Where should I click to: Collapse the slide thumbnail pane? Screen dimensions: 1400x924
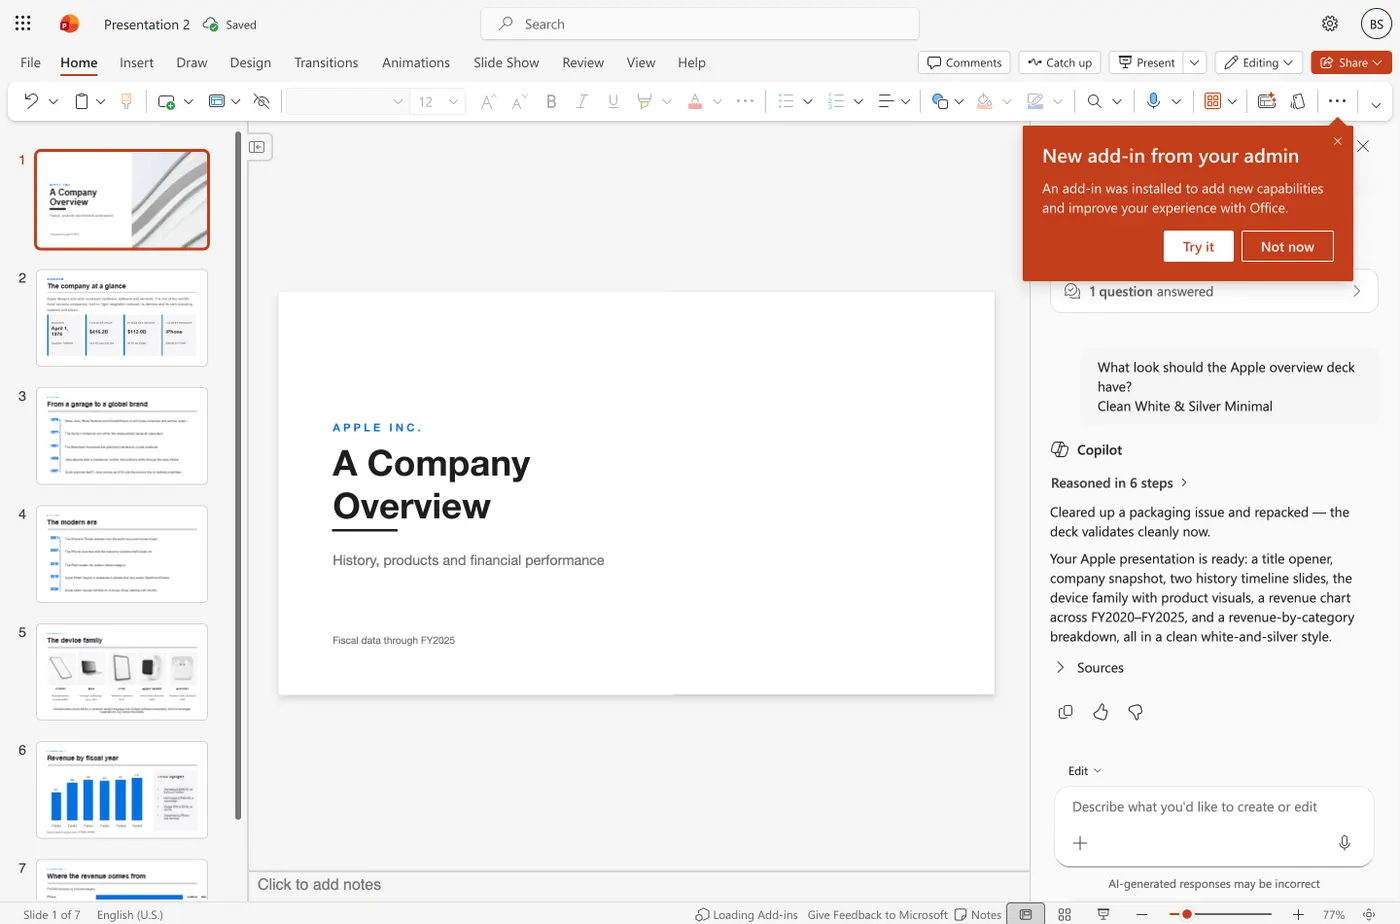pos(257,147)
